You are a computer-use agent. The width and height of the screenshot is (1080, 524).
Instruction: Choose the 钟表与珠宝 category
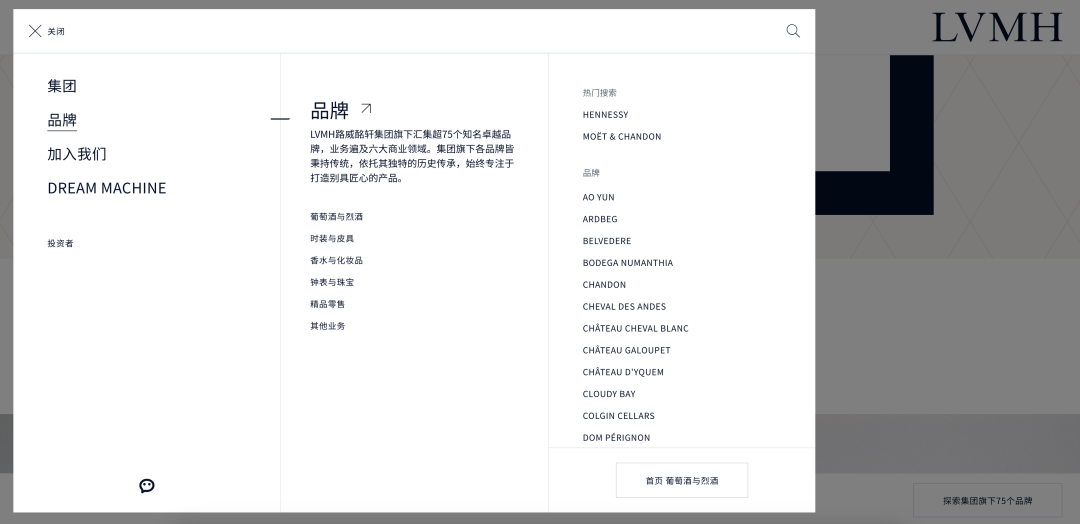[x=332, y=283]
